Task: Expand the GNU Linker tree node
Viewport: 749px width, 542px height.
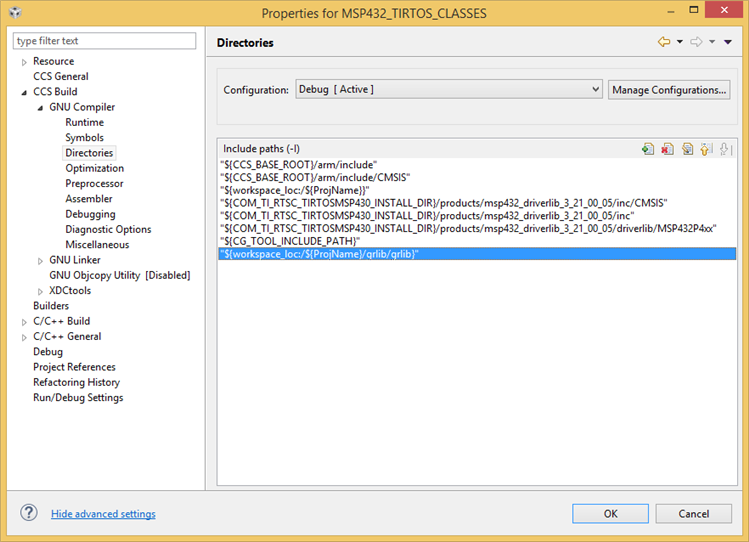Action: [40, 261]
